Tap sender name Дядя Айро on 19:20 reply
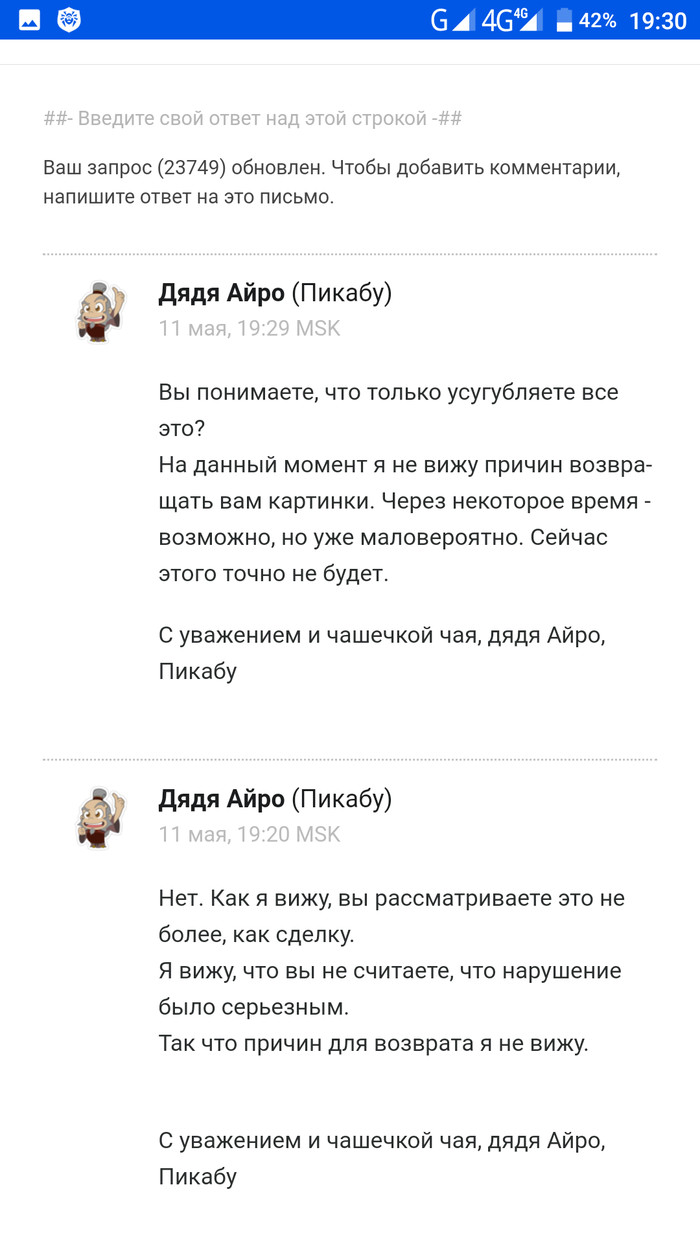Image resolution: width=700 pixels, height=1244 pixels. coord(221,799)
